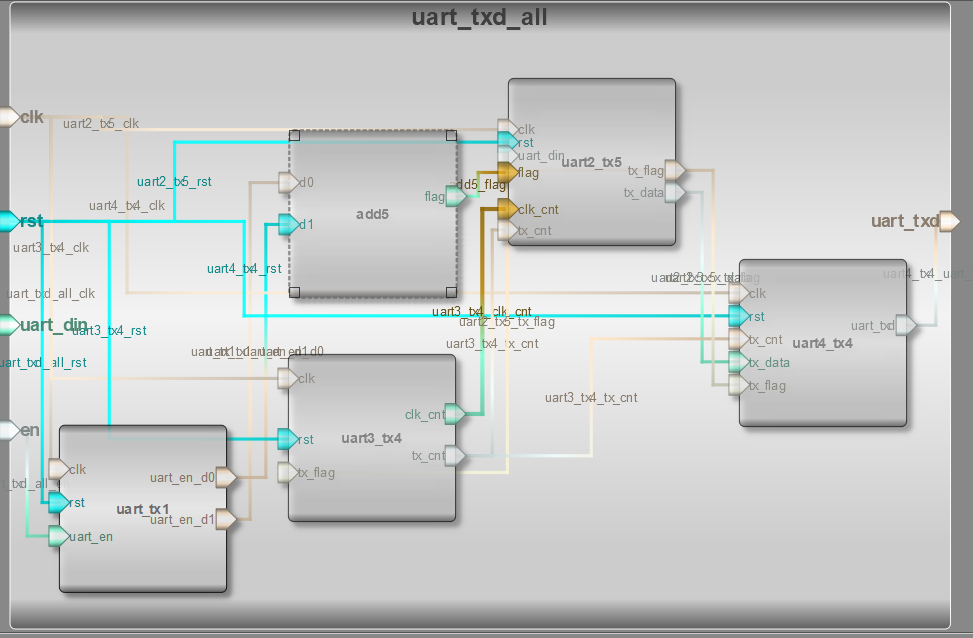This screenshot has height=638, width=973.
Task: Click the clk_cnt output pin of uart3_tx4
Action: tap(454, 412)
